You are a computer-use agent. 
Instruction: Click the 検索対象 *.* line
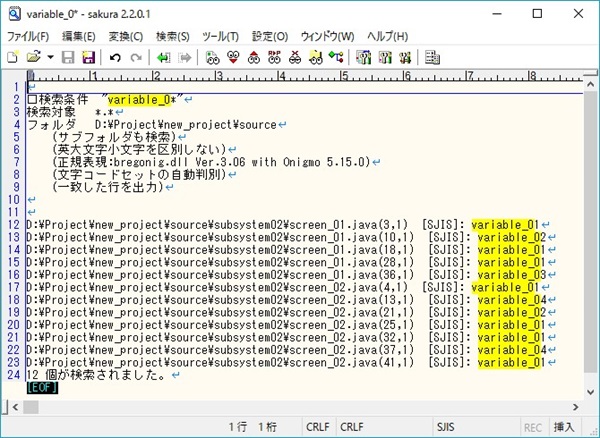(75, 112)
